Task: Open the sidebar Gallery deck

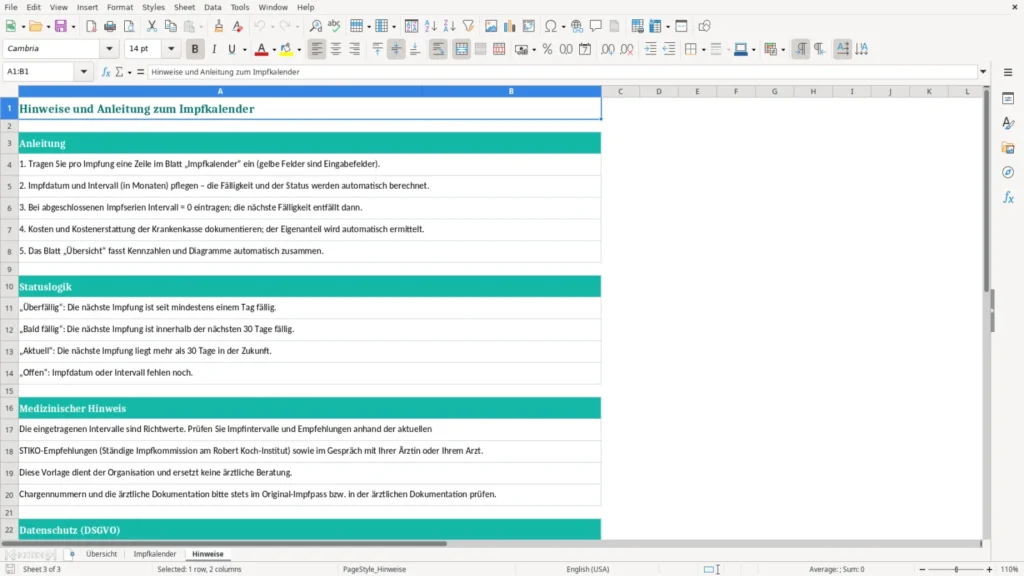Action: [1008, 148]
